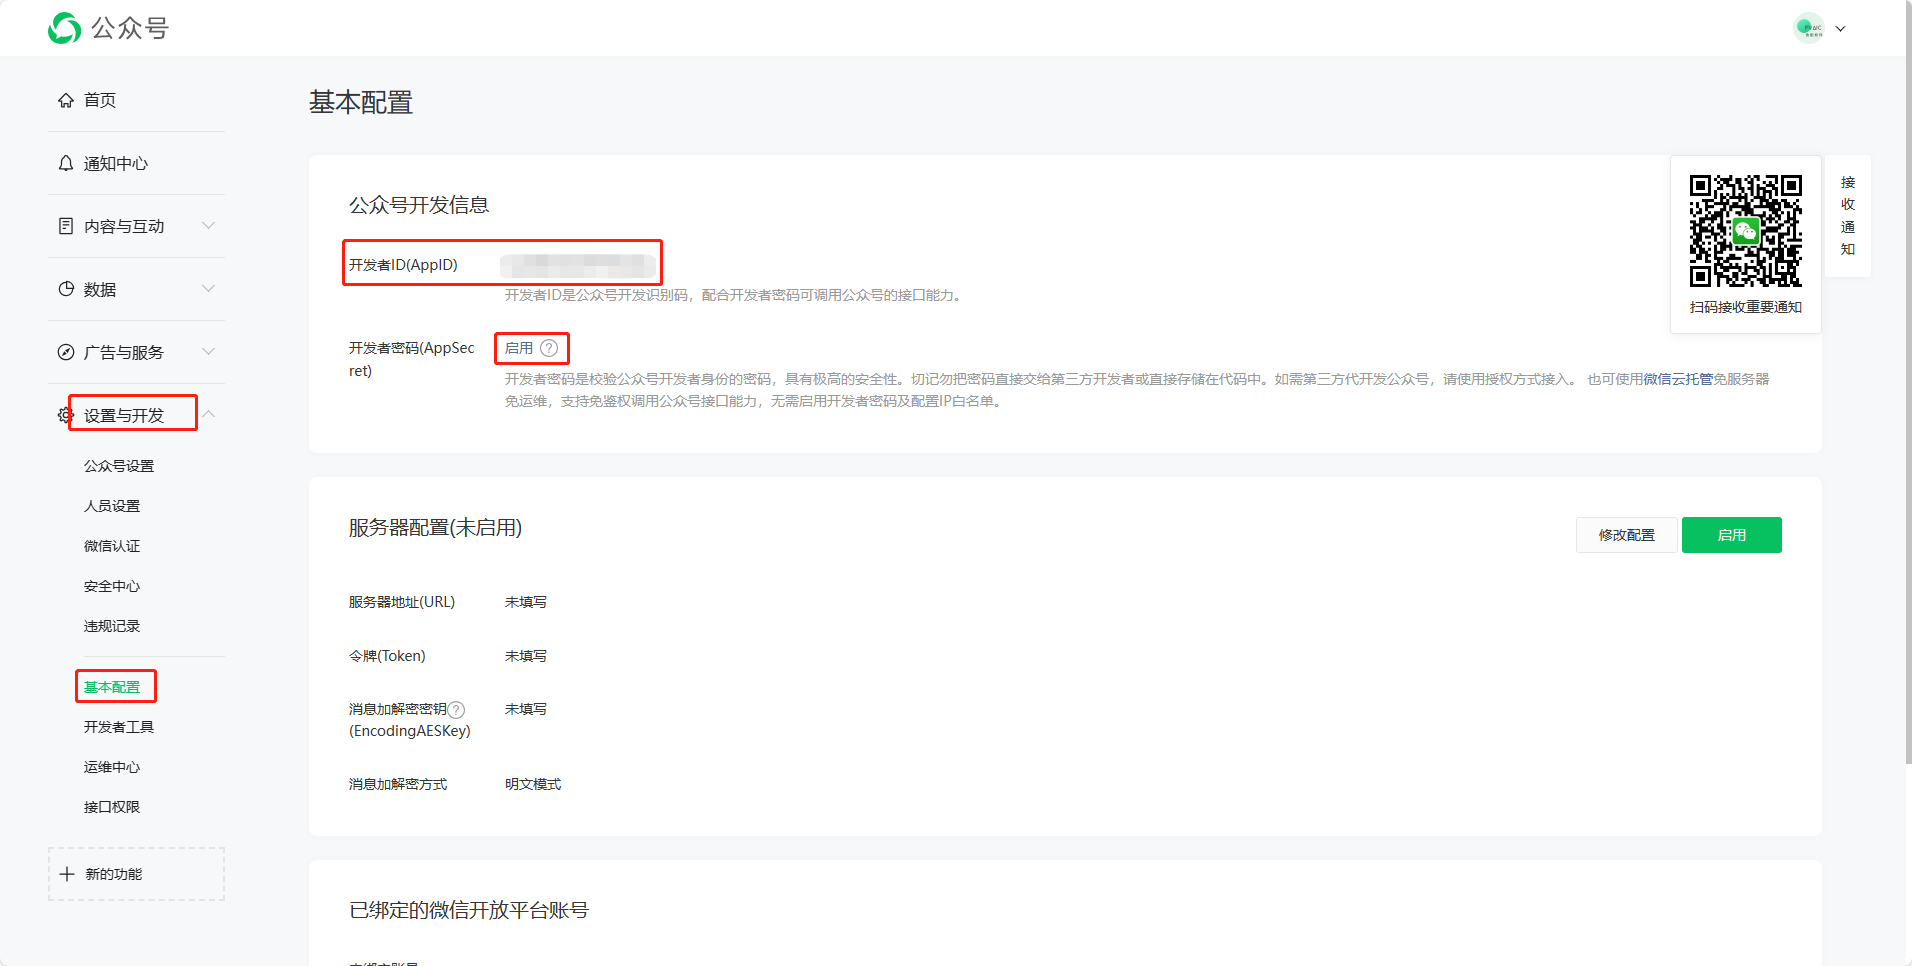Click the green 启用 server config button
Viewport: 1912px width, 966px height.
click(x=1731, y=535)
